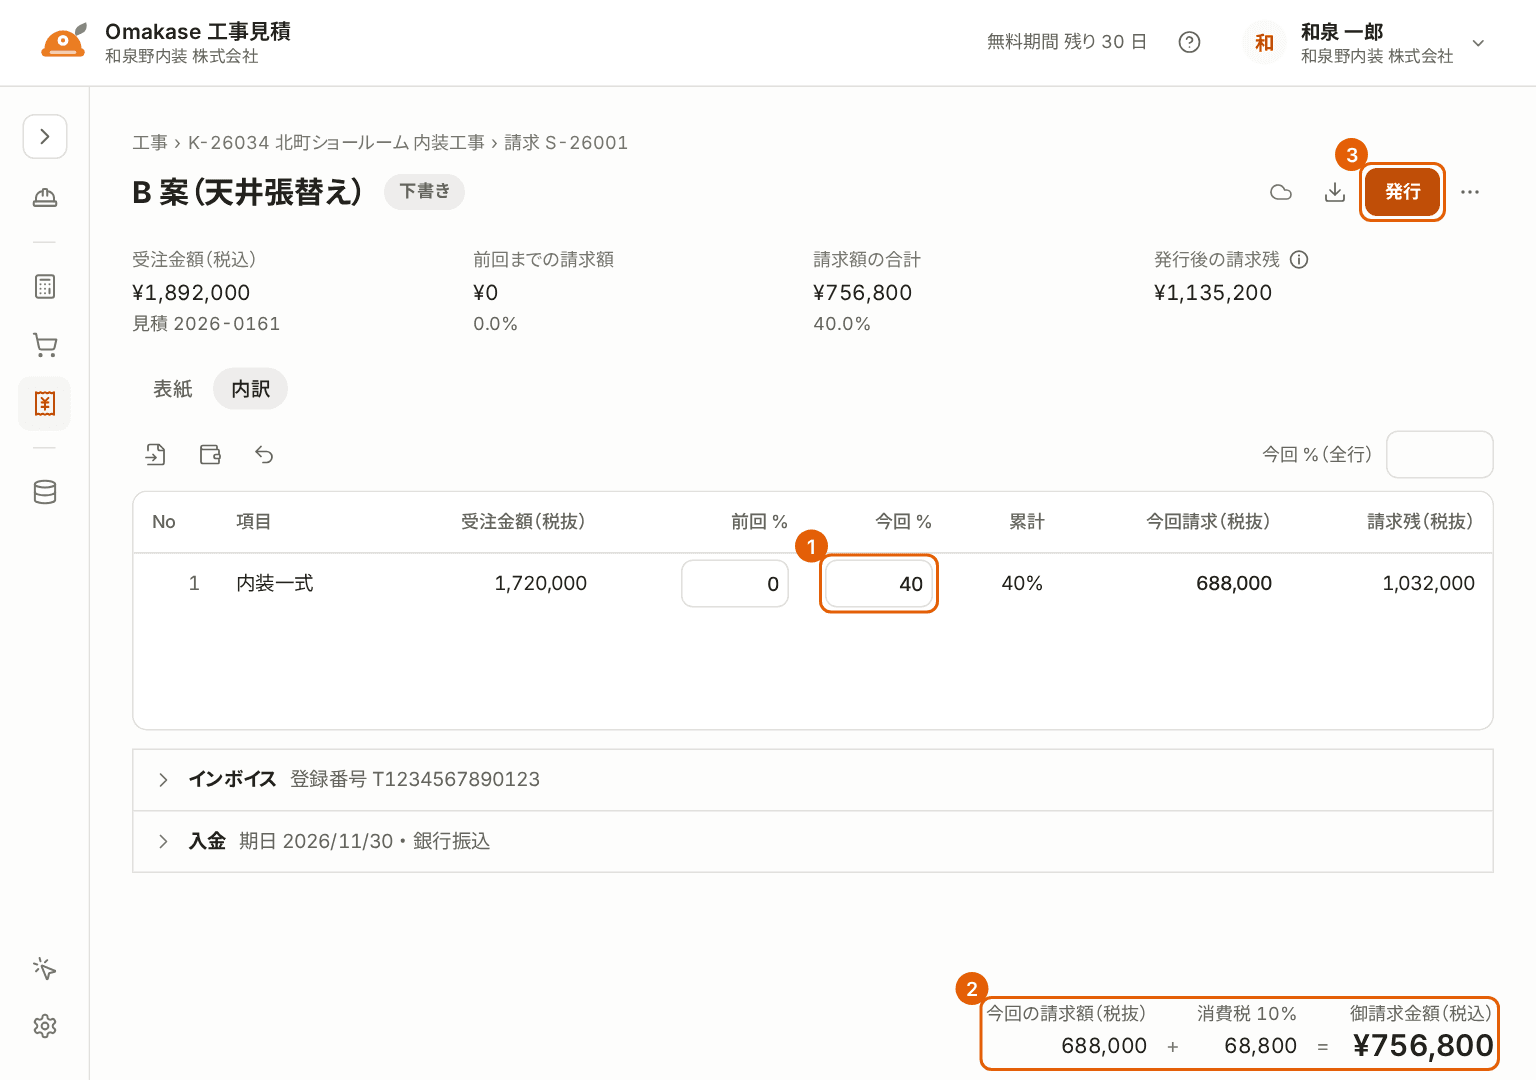Screen dimensions: 1536x1080
Task: Click the wallet toolbar icon
Action: point(210,455)
